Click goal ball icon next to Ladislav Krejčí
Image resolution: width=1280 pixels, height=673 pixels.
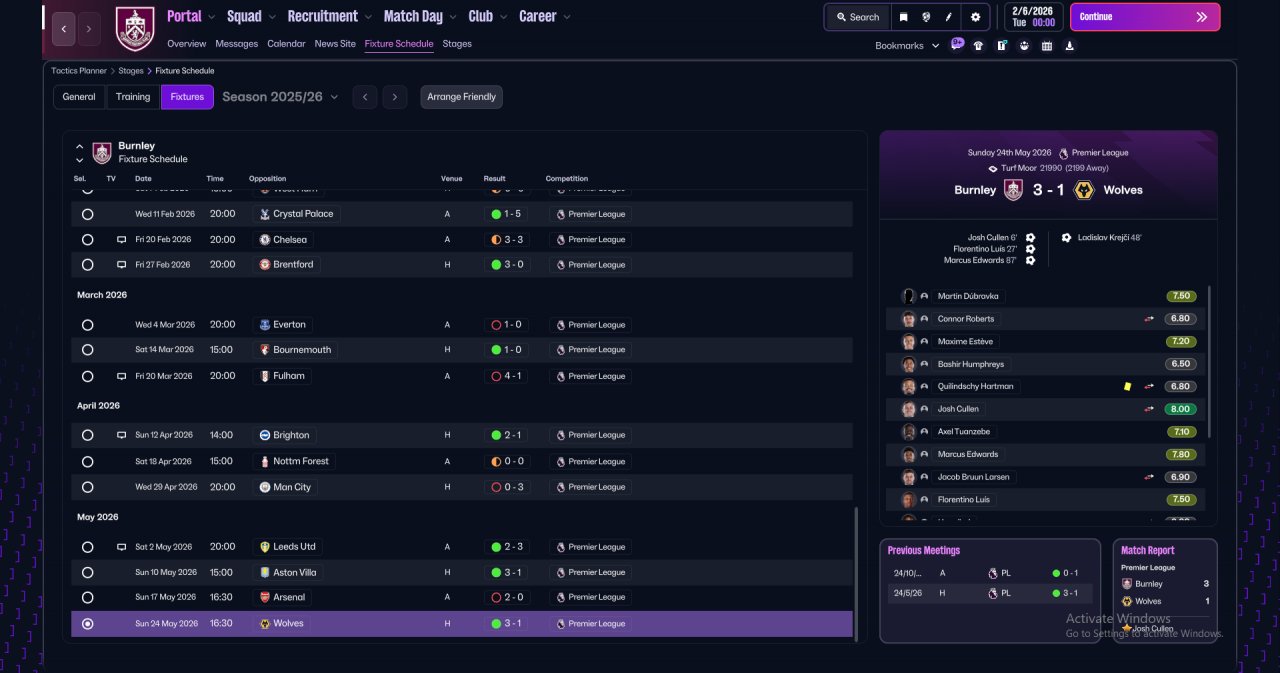(1066, 238)
